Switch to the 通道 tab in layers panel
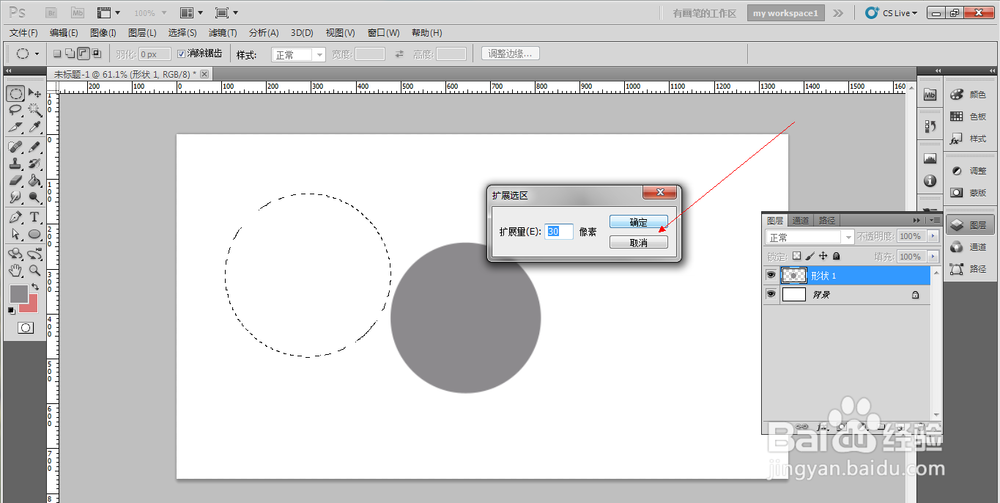 pyautogui.click(x=800, y=221)
